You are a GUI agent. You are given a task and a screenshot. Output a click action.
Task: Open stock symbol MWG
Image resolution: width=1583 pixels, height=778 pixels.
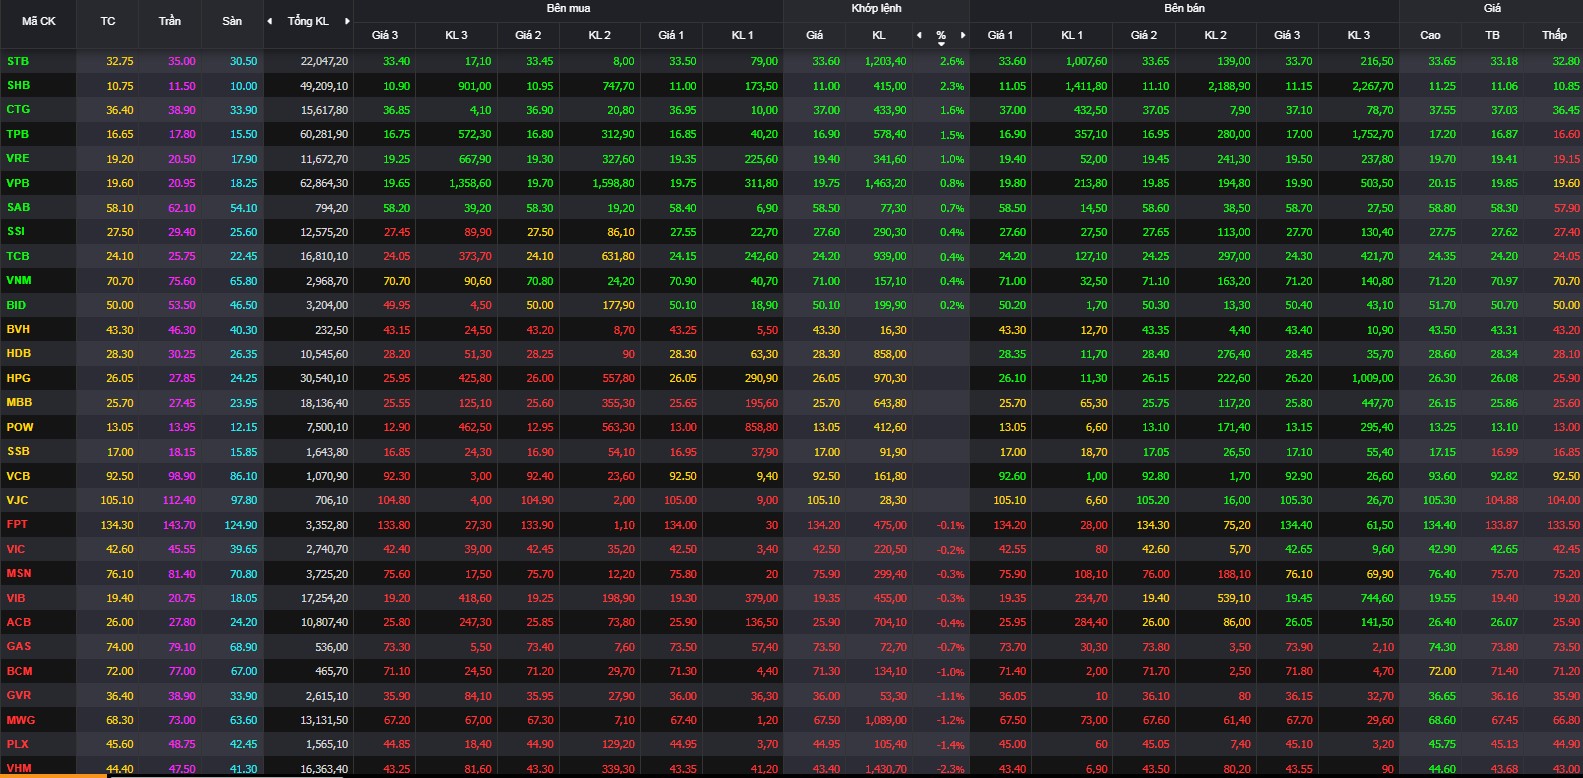20,720
